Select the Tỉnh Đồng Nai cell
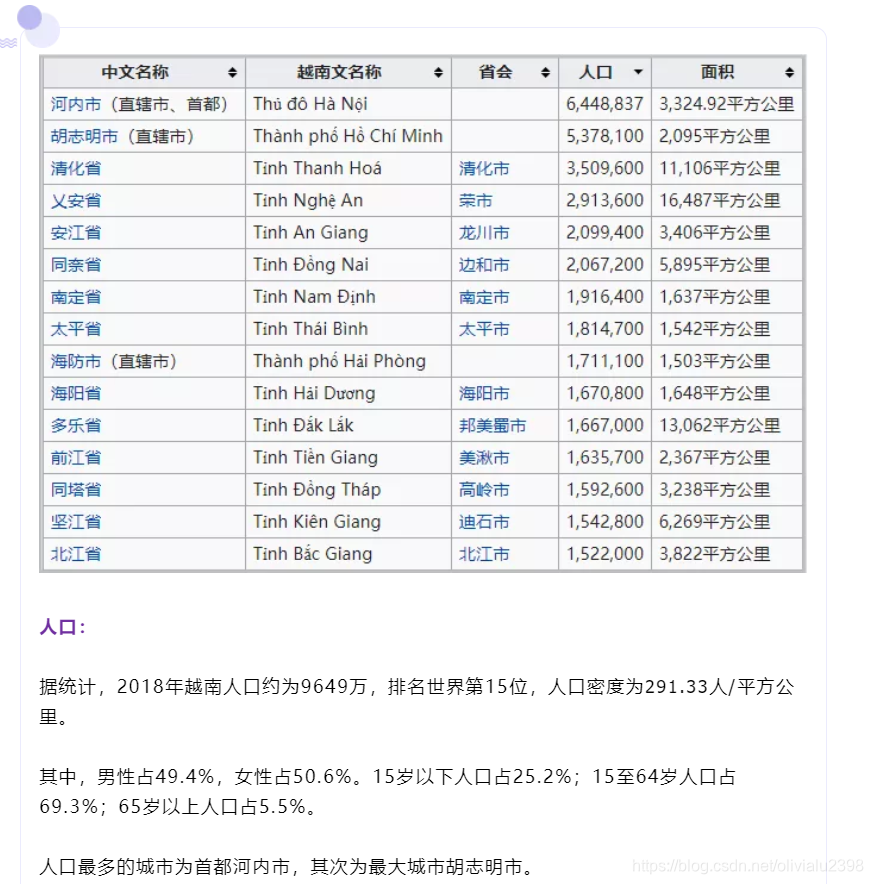Image resolution: width=873 pixels, height=884 pixels. (349, 265)
